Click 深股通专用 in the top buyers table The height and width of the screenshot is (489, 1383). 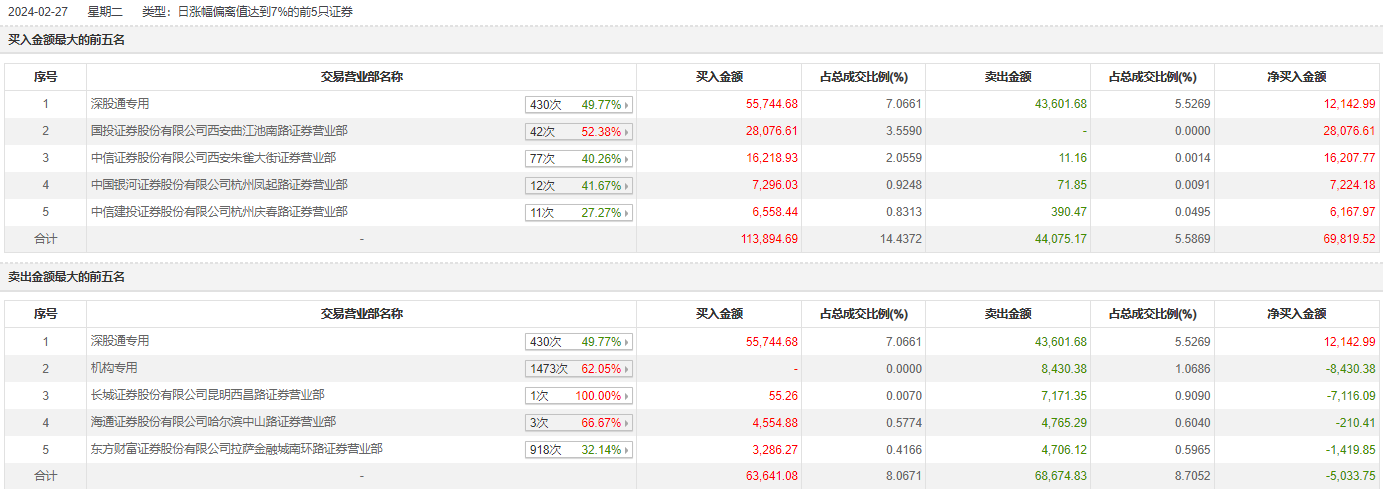120,104
